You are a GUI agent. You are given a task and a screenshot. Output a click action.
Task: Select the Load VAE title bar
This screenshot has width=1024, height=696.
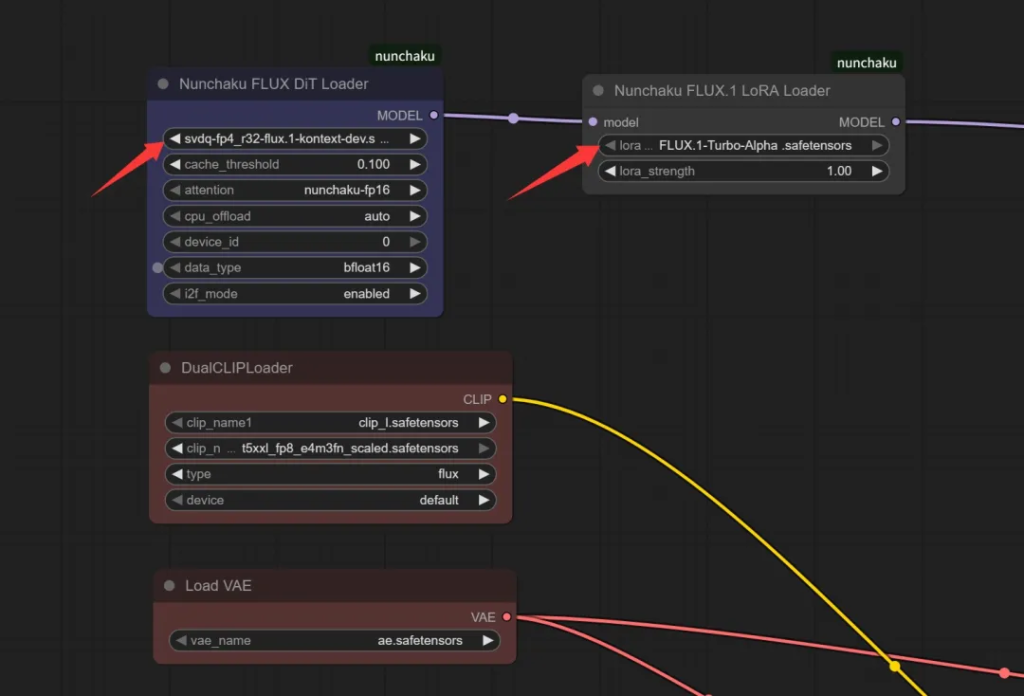click(x=334, y=586)
